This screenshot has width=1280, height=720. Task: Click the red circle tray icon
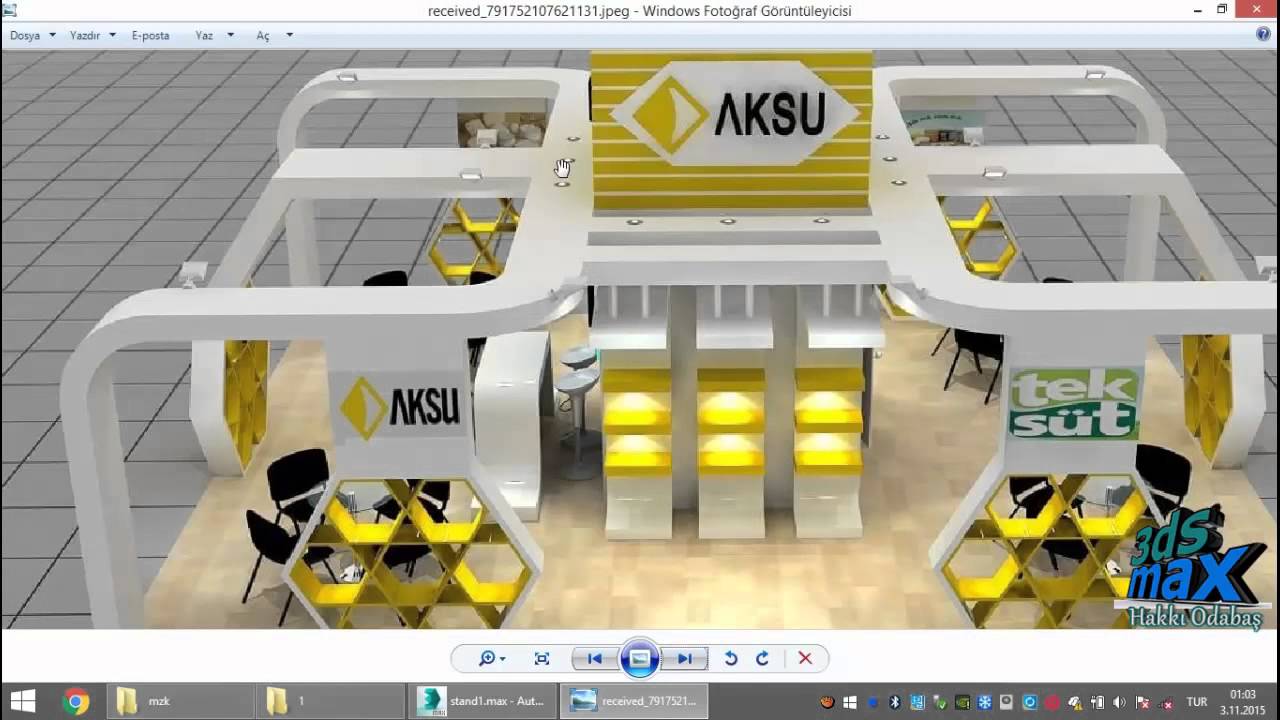pyautogui.click(x=1052, y=702)
